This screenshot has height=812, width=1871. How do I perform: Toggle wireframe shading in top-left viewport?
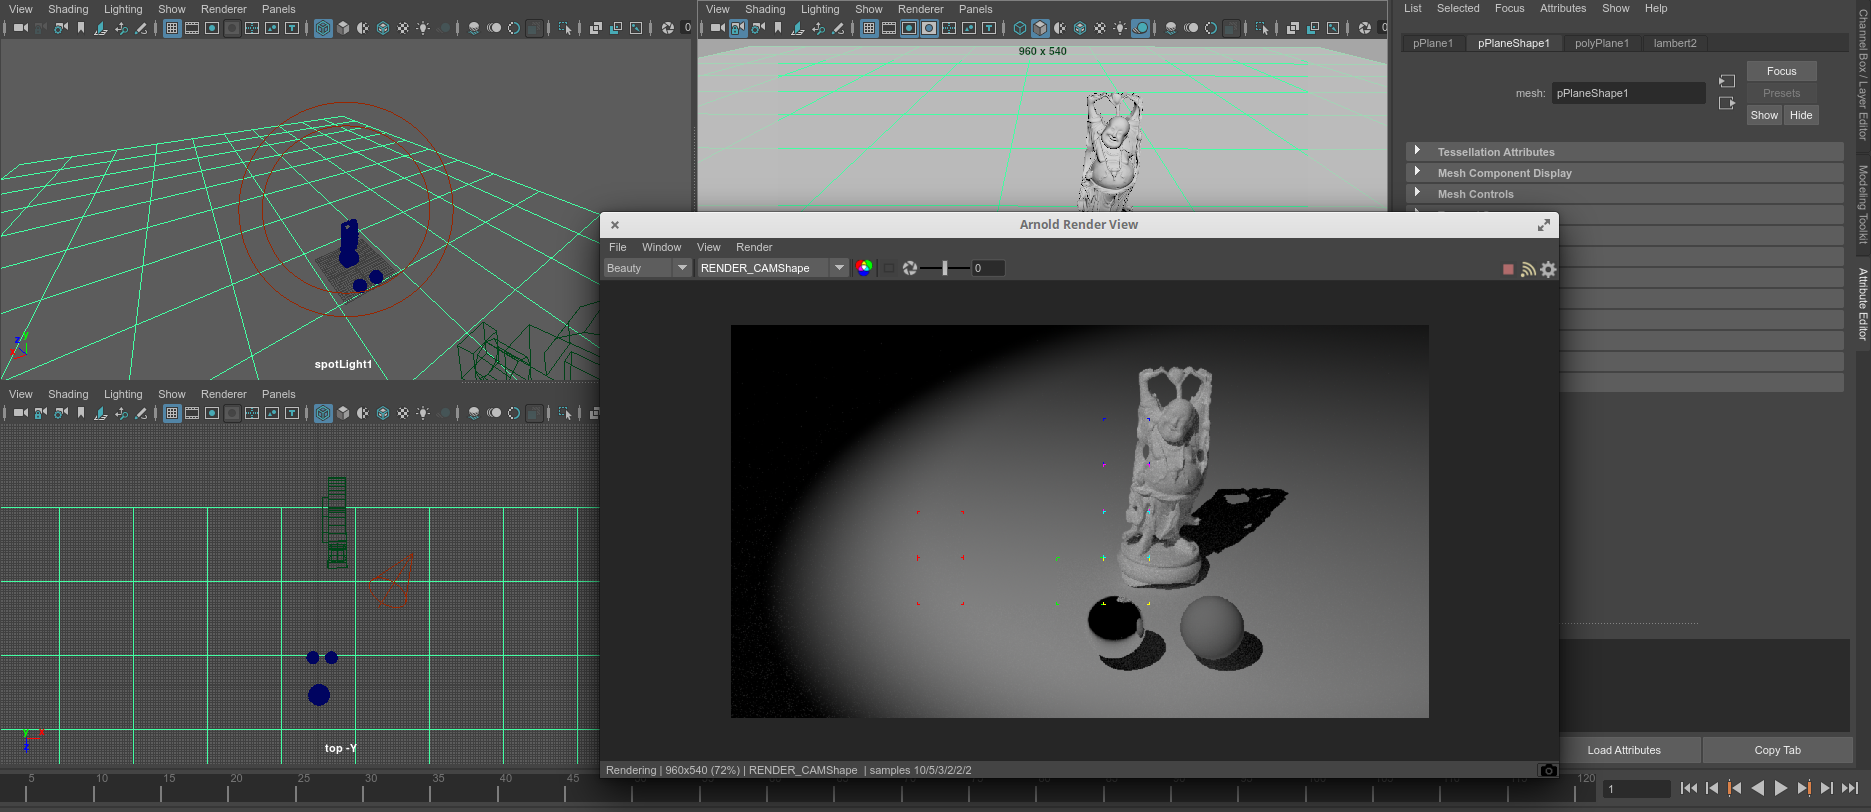[323, 28]
